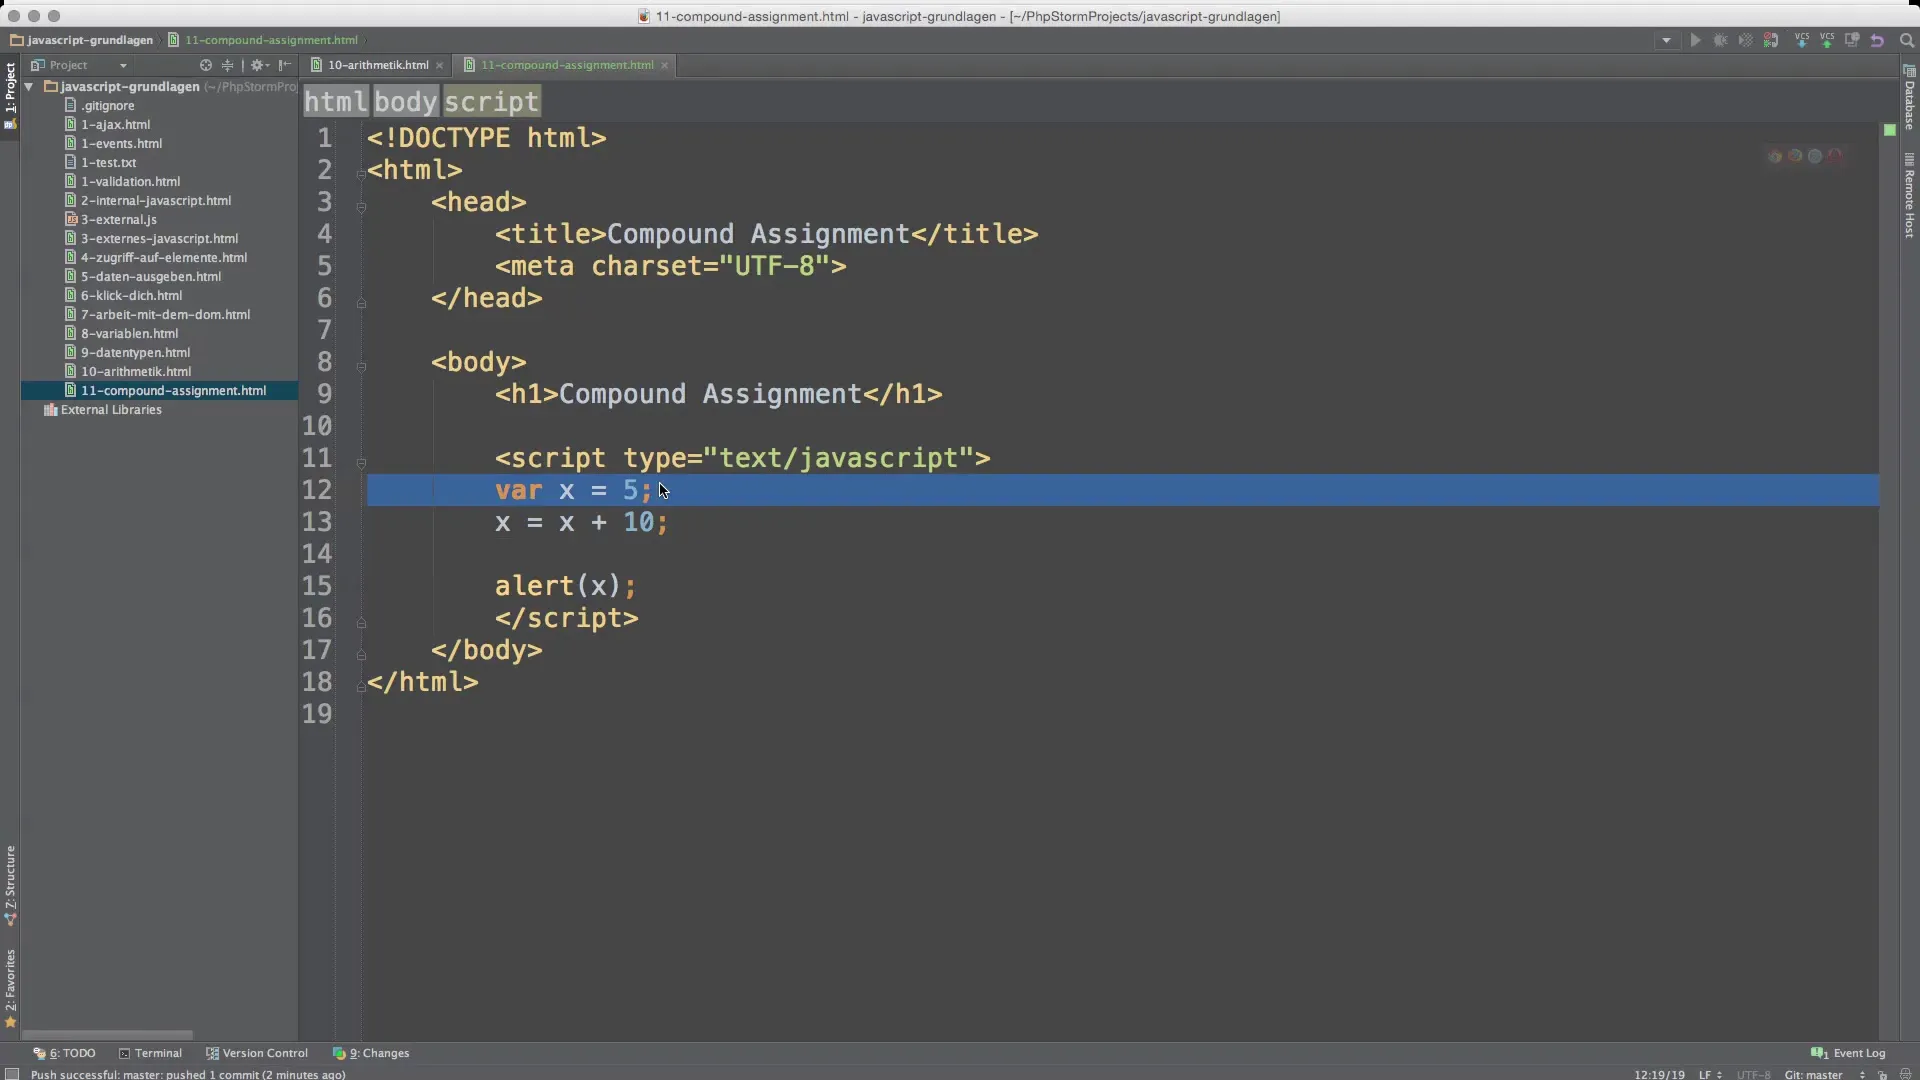This screenshot has width=1920, height=1080.
Task: Click the purple Revert arrow icon
Action: (x=1877, y=41)
